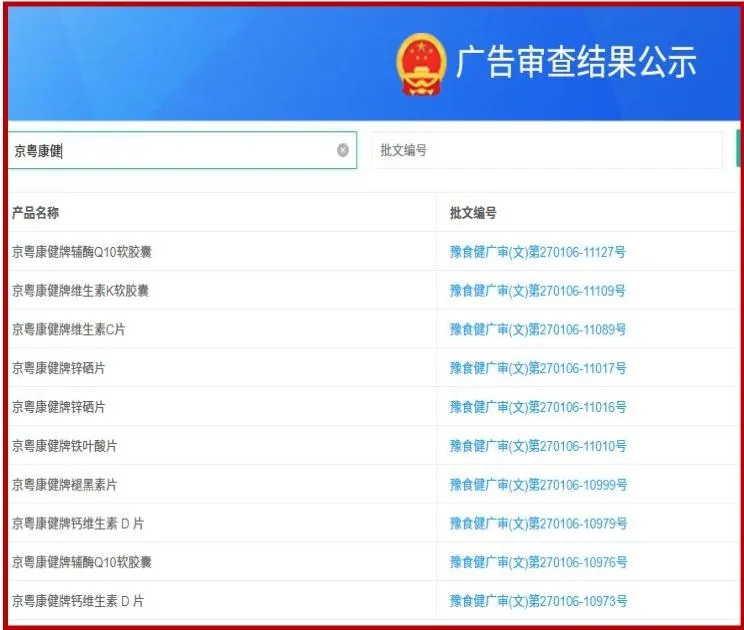Open approval link ending 10973号
The image size is (744, 630).
click(539, 601)
